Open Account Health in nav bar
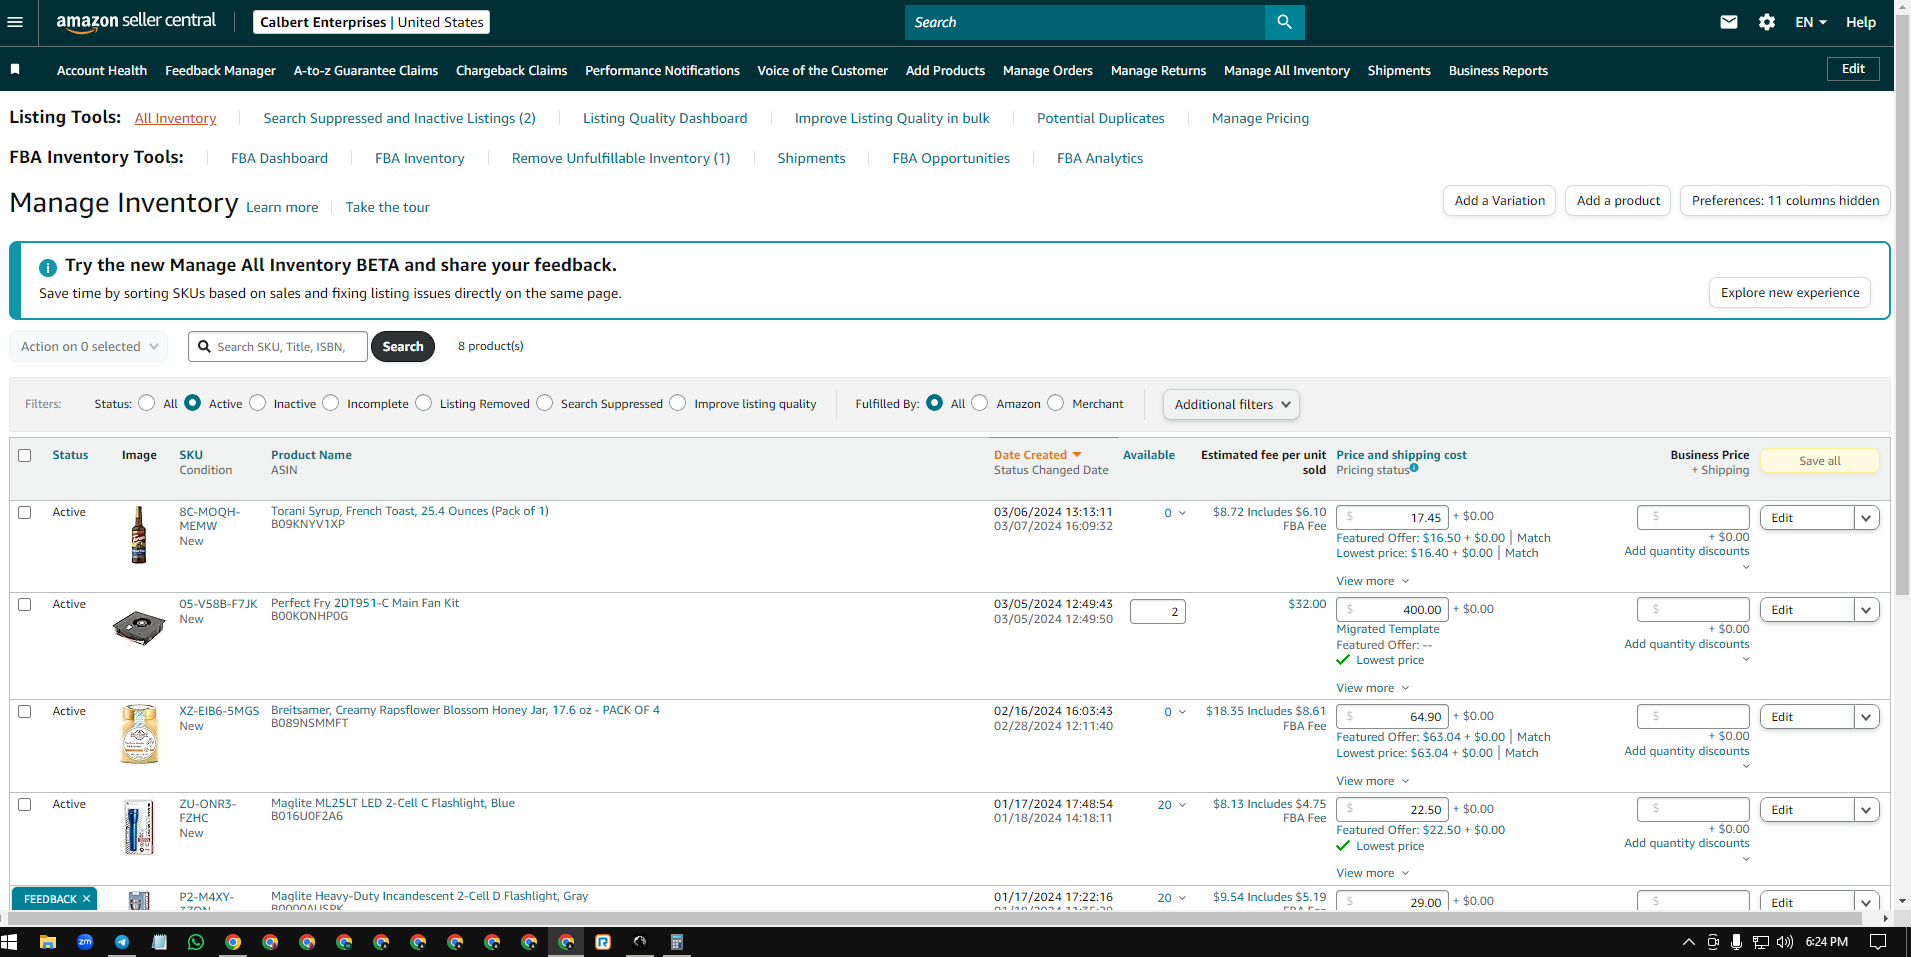 [x=102, y=70]
